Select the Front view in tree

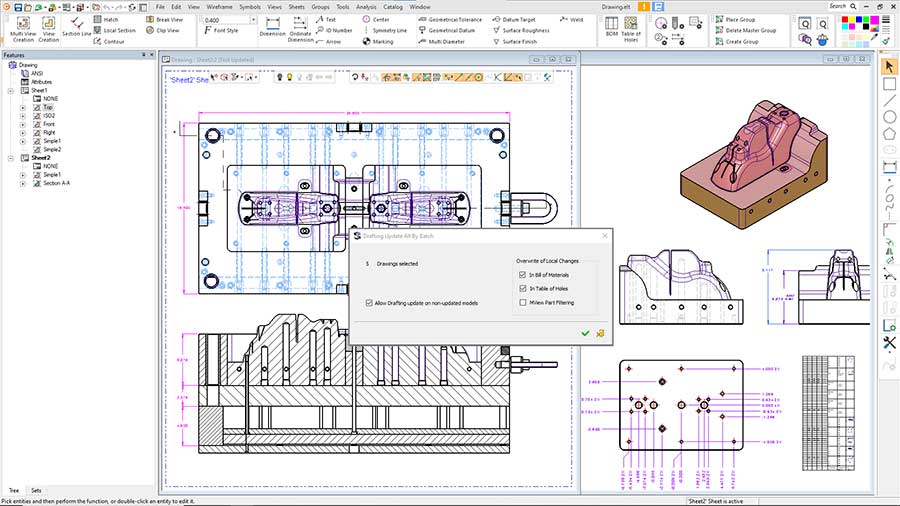tap(49, 124)
